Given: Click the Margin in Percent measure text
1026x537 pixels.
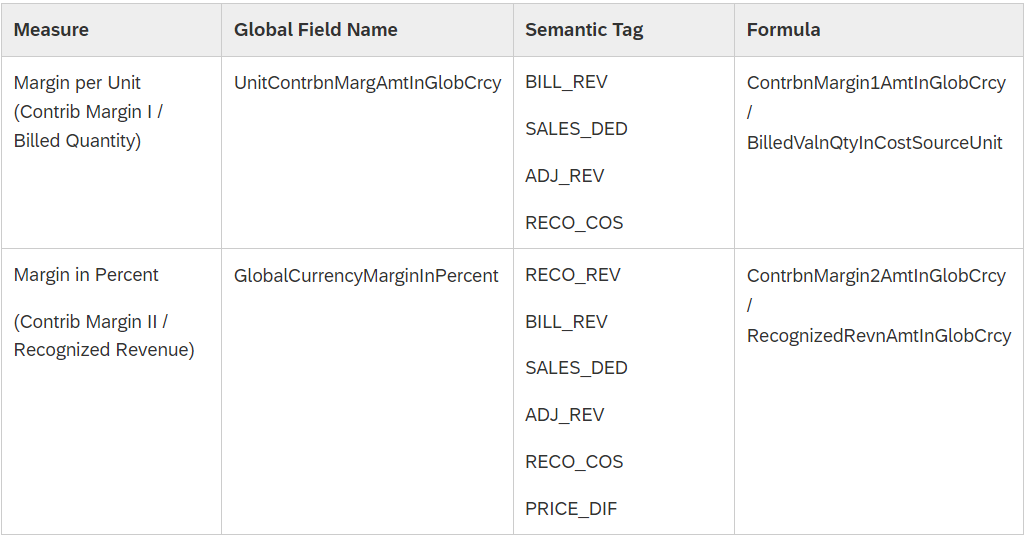Looking at the screenshot, I should tap(86, 275).
